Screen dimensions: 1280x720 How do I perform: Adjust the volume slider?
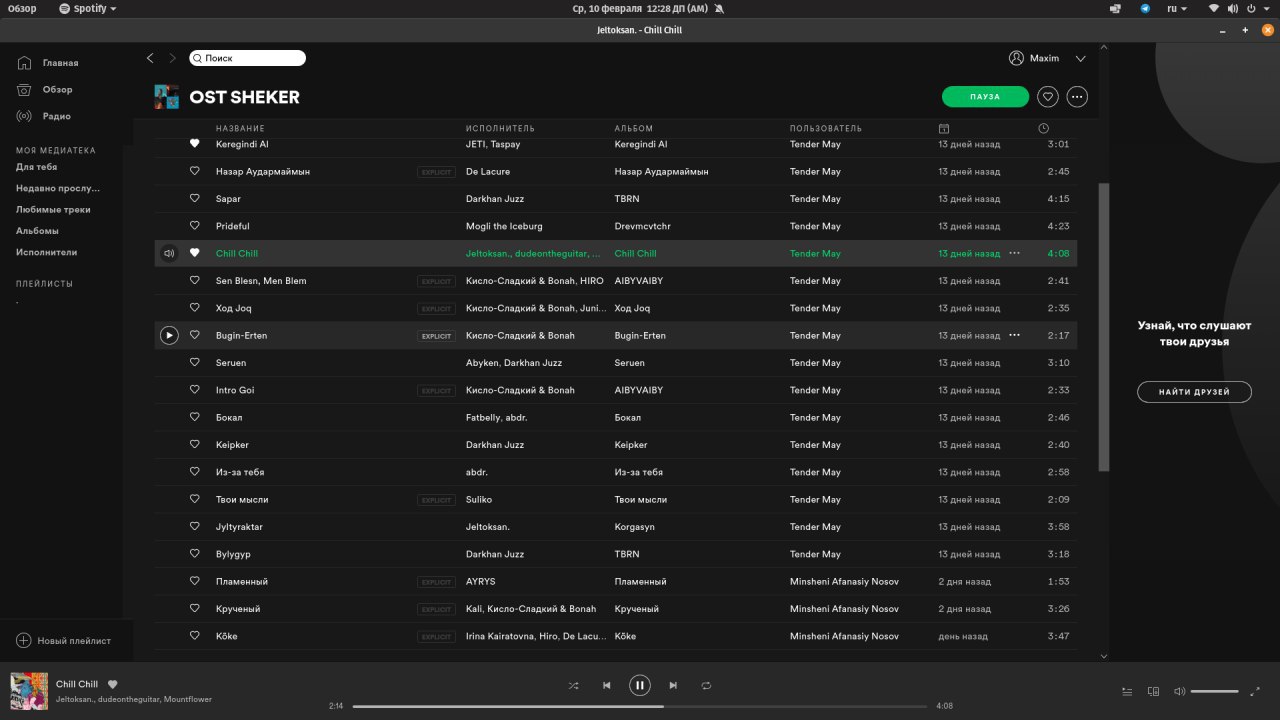coord(1215,691)
